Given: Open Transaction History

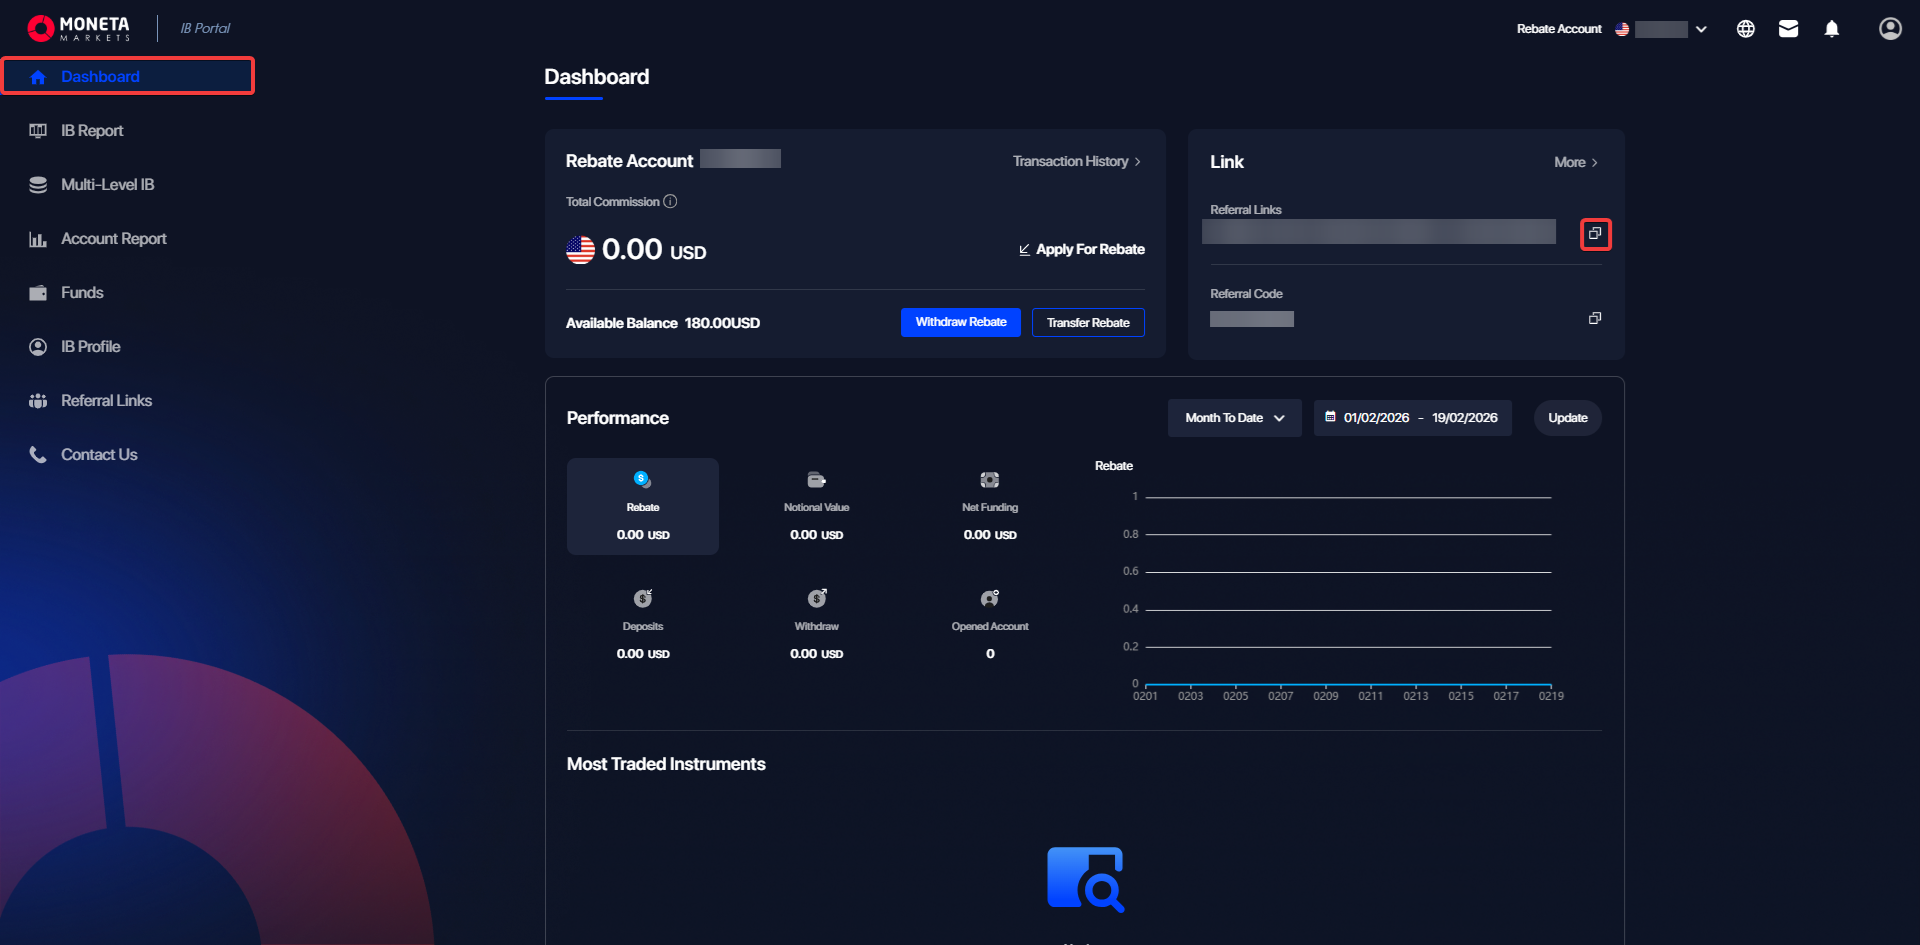Looking at the screenshot, I should (x=1077, y=161).
